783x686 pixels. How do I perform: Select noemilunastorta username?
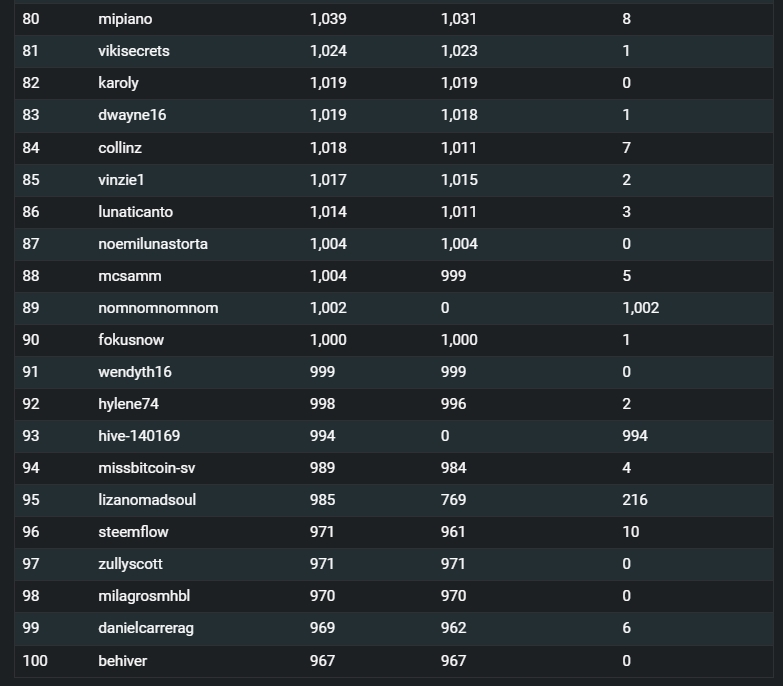[x=153, y=244]
